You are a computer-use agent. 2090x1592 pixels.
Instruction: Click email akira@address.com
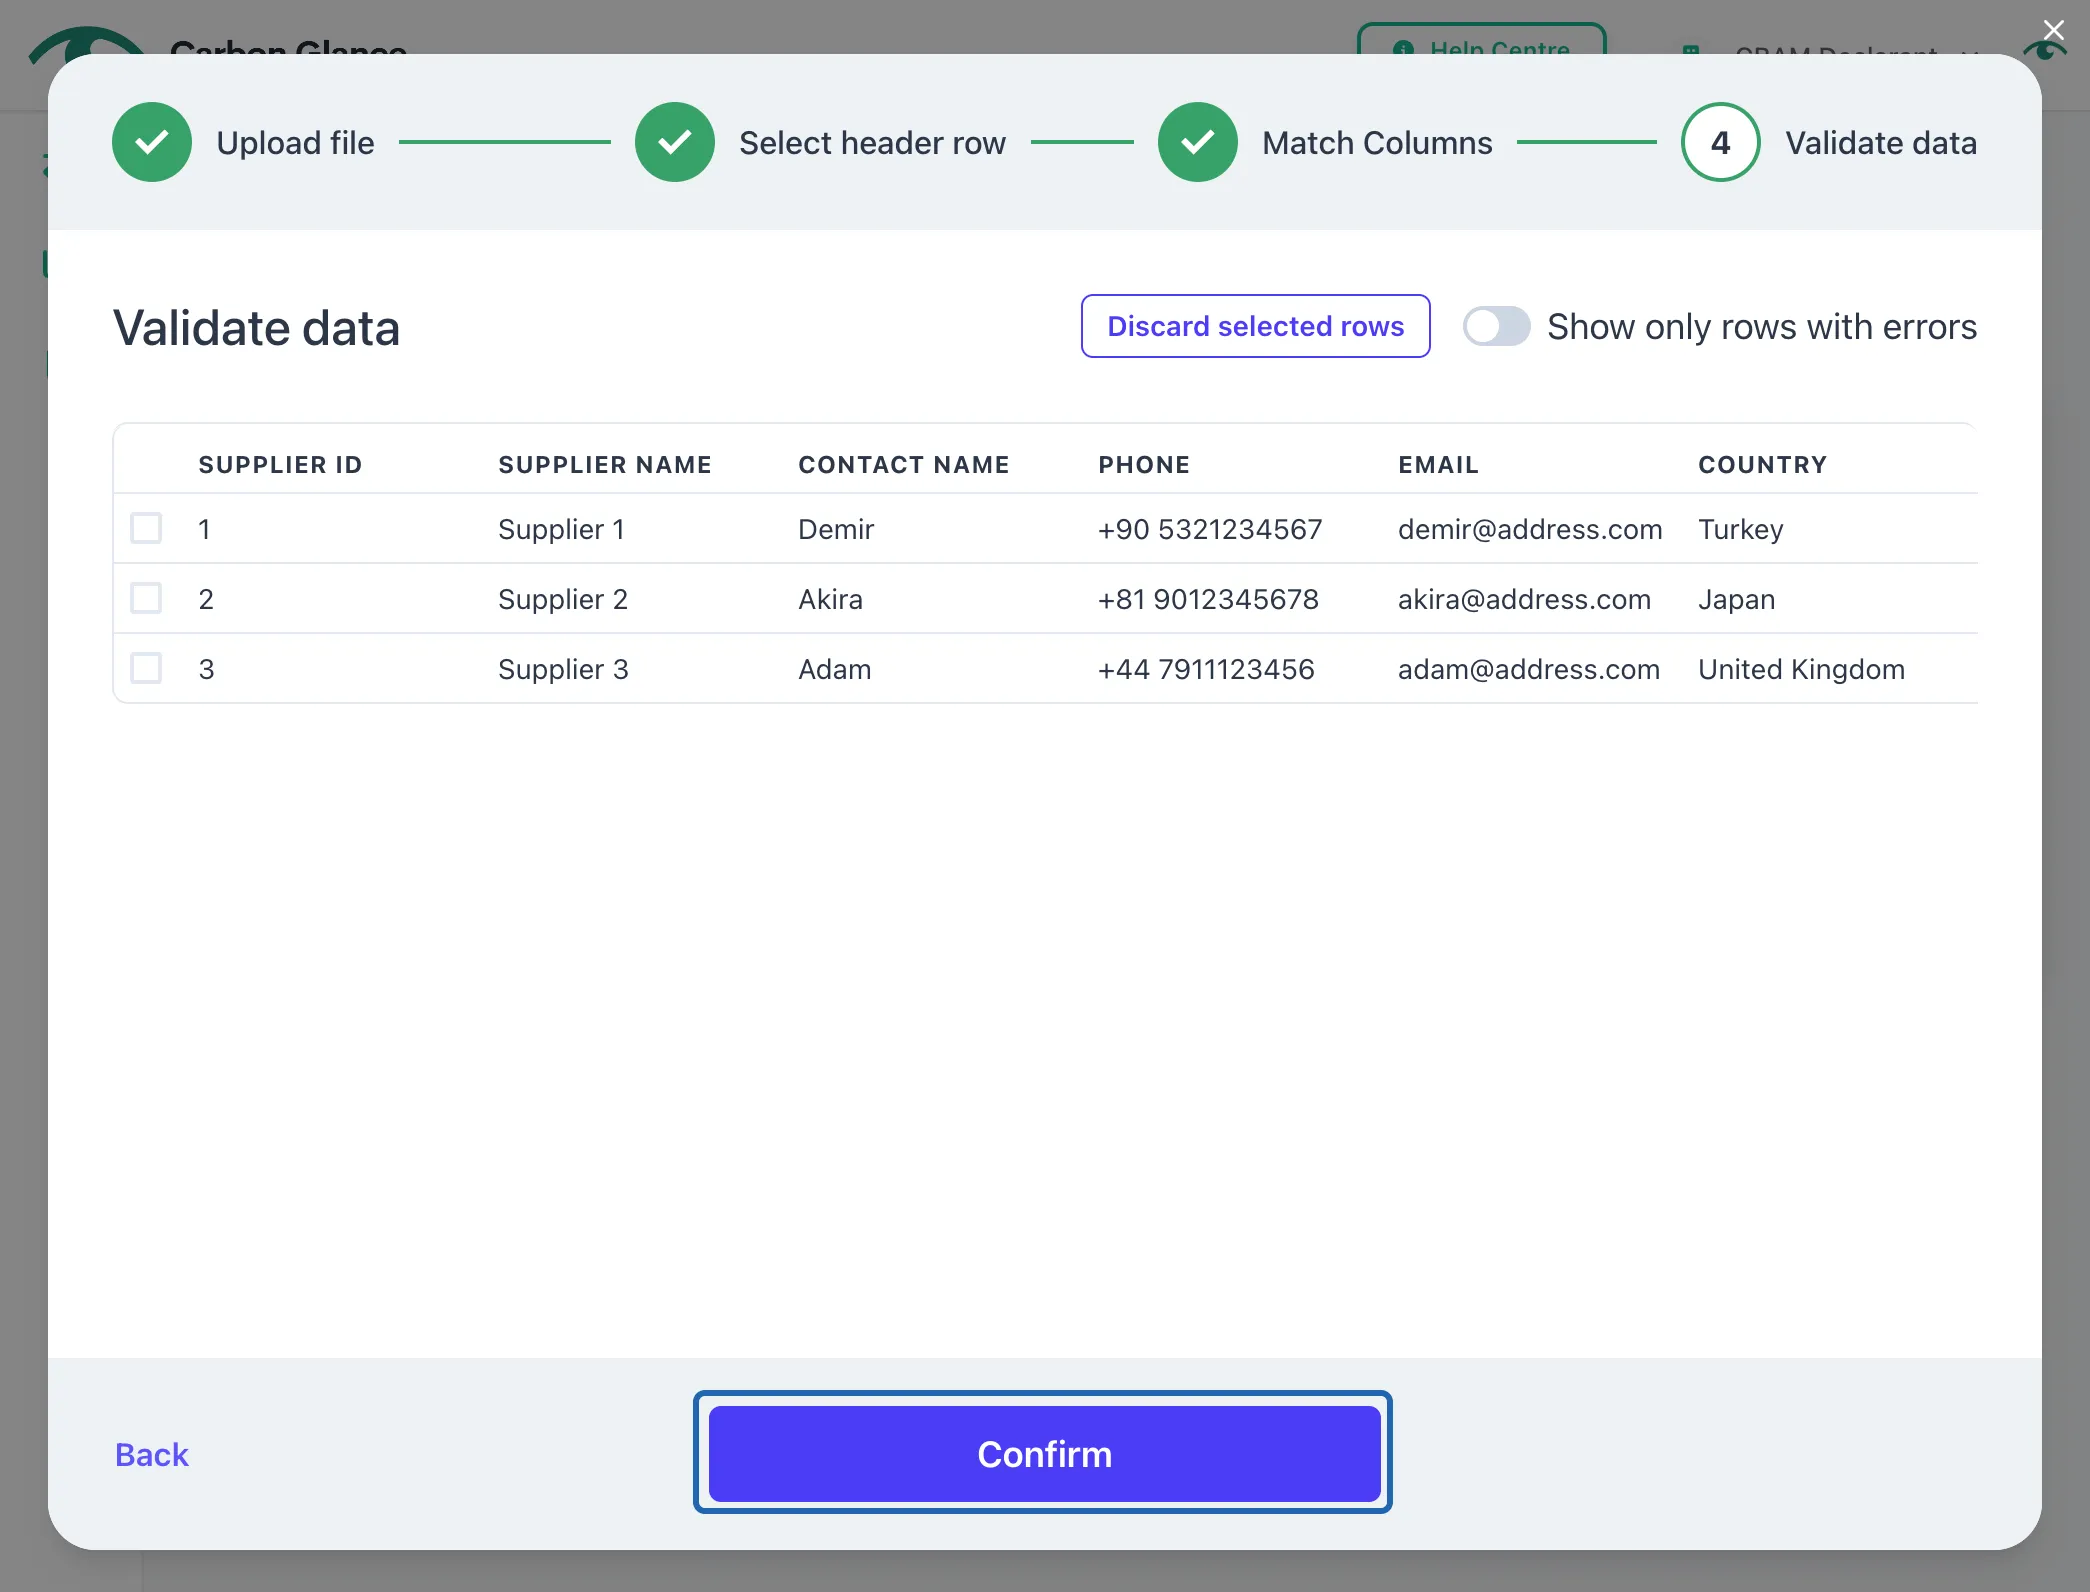(x=1524, y=599)
